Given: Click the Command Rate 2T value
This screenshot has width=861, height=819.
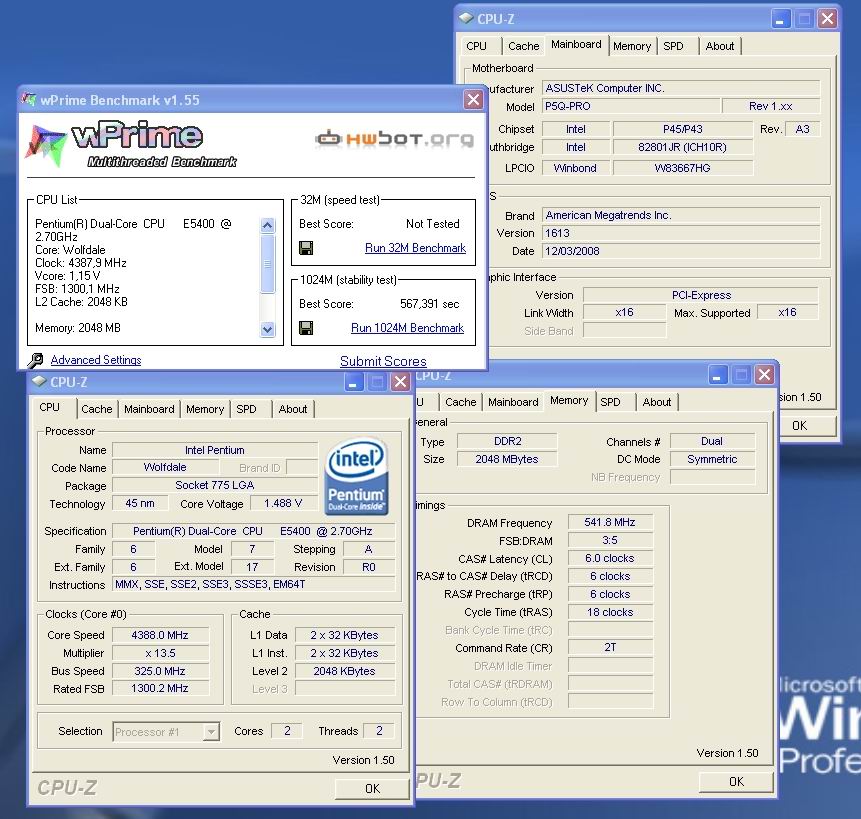Looking at the screenshot, I should pos(610,648).
